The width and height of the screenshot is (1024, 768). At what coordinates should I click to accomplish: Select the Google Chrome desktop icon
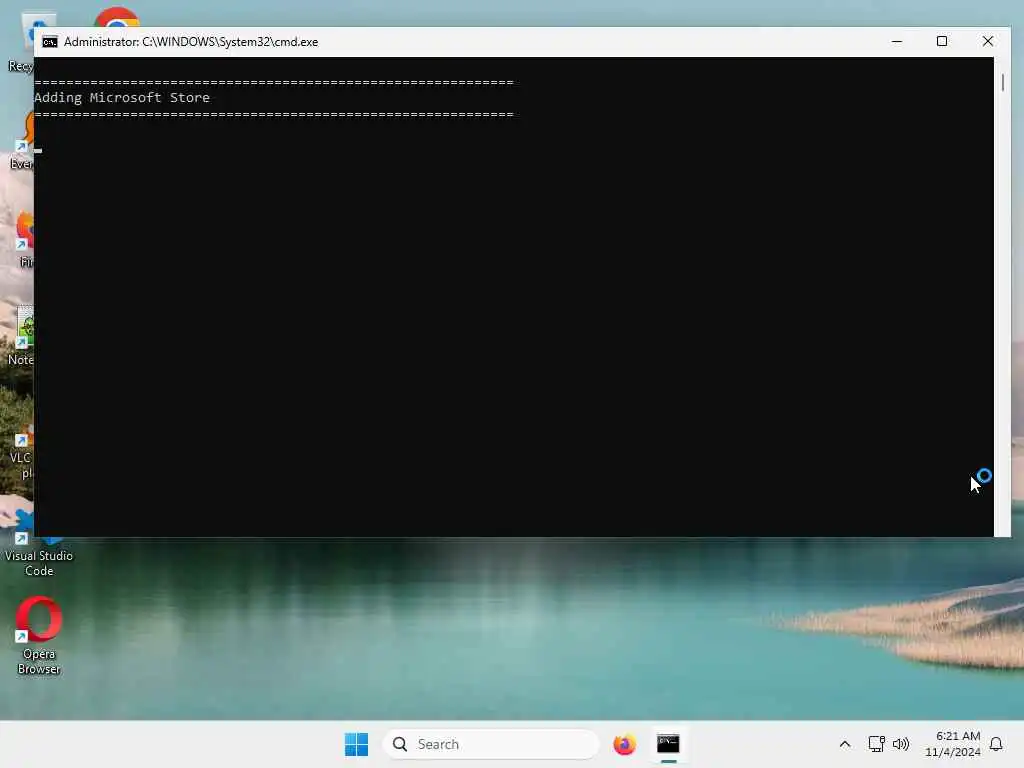pyautogui.click(x=116, y=17)
